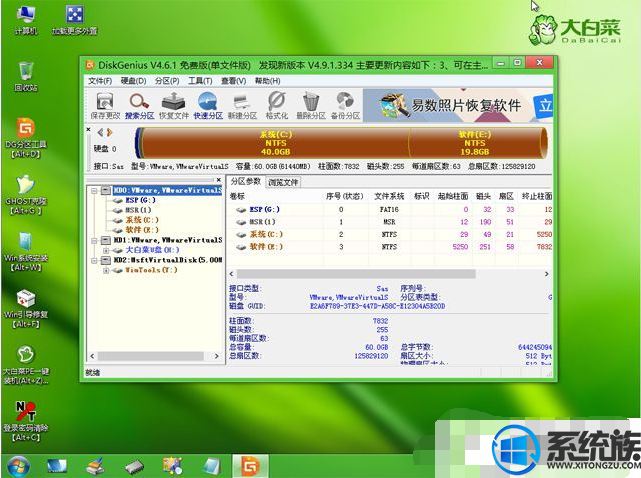This screenshot has height=478, width=641.
Task: Select 软件(E:) row in partition table
Action: point(390,247)
